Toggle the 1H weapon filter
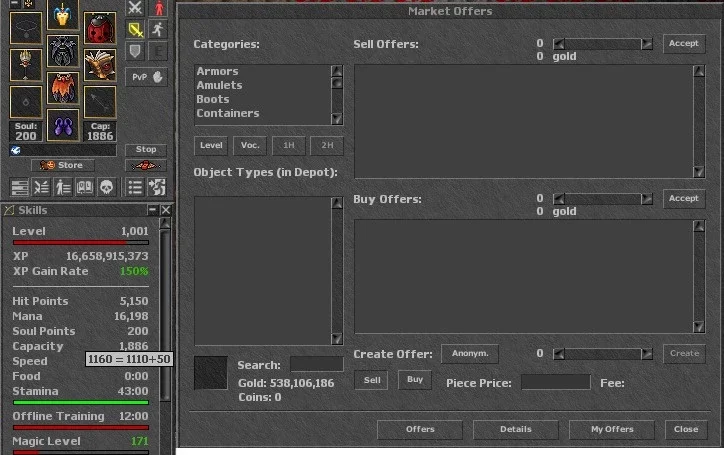 pos(289,146)
